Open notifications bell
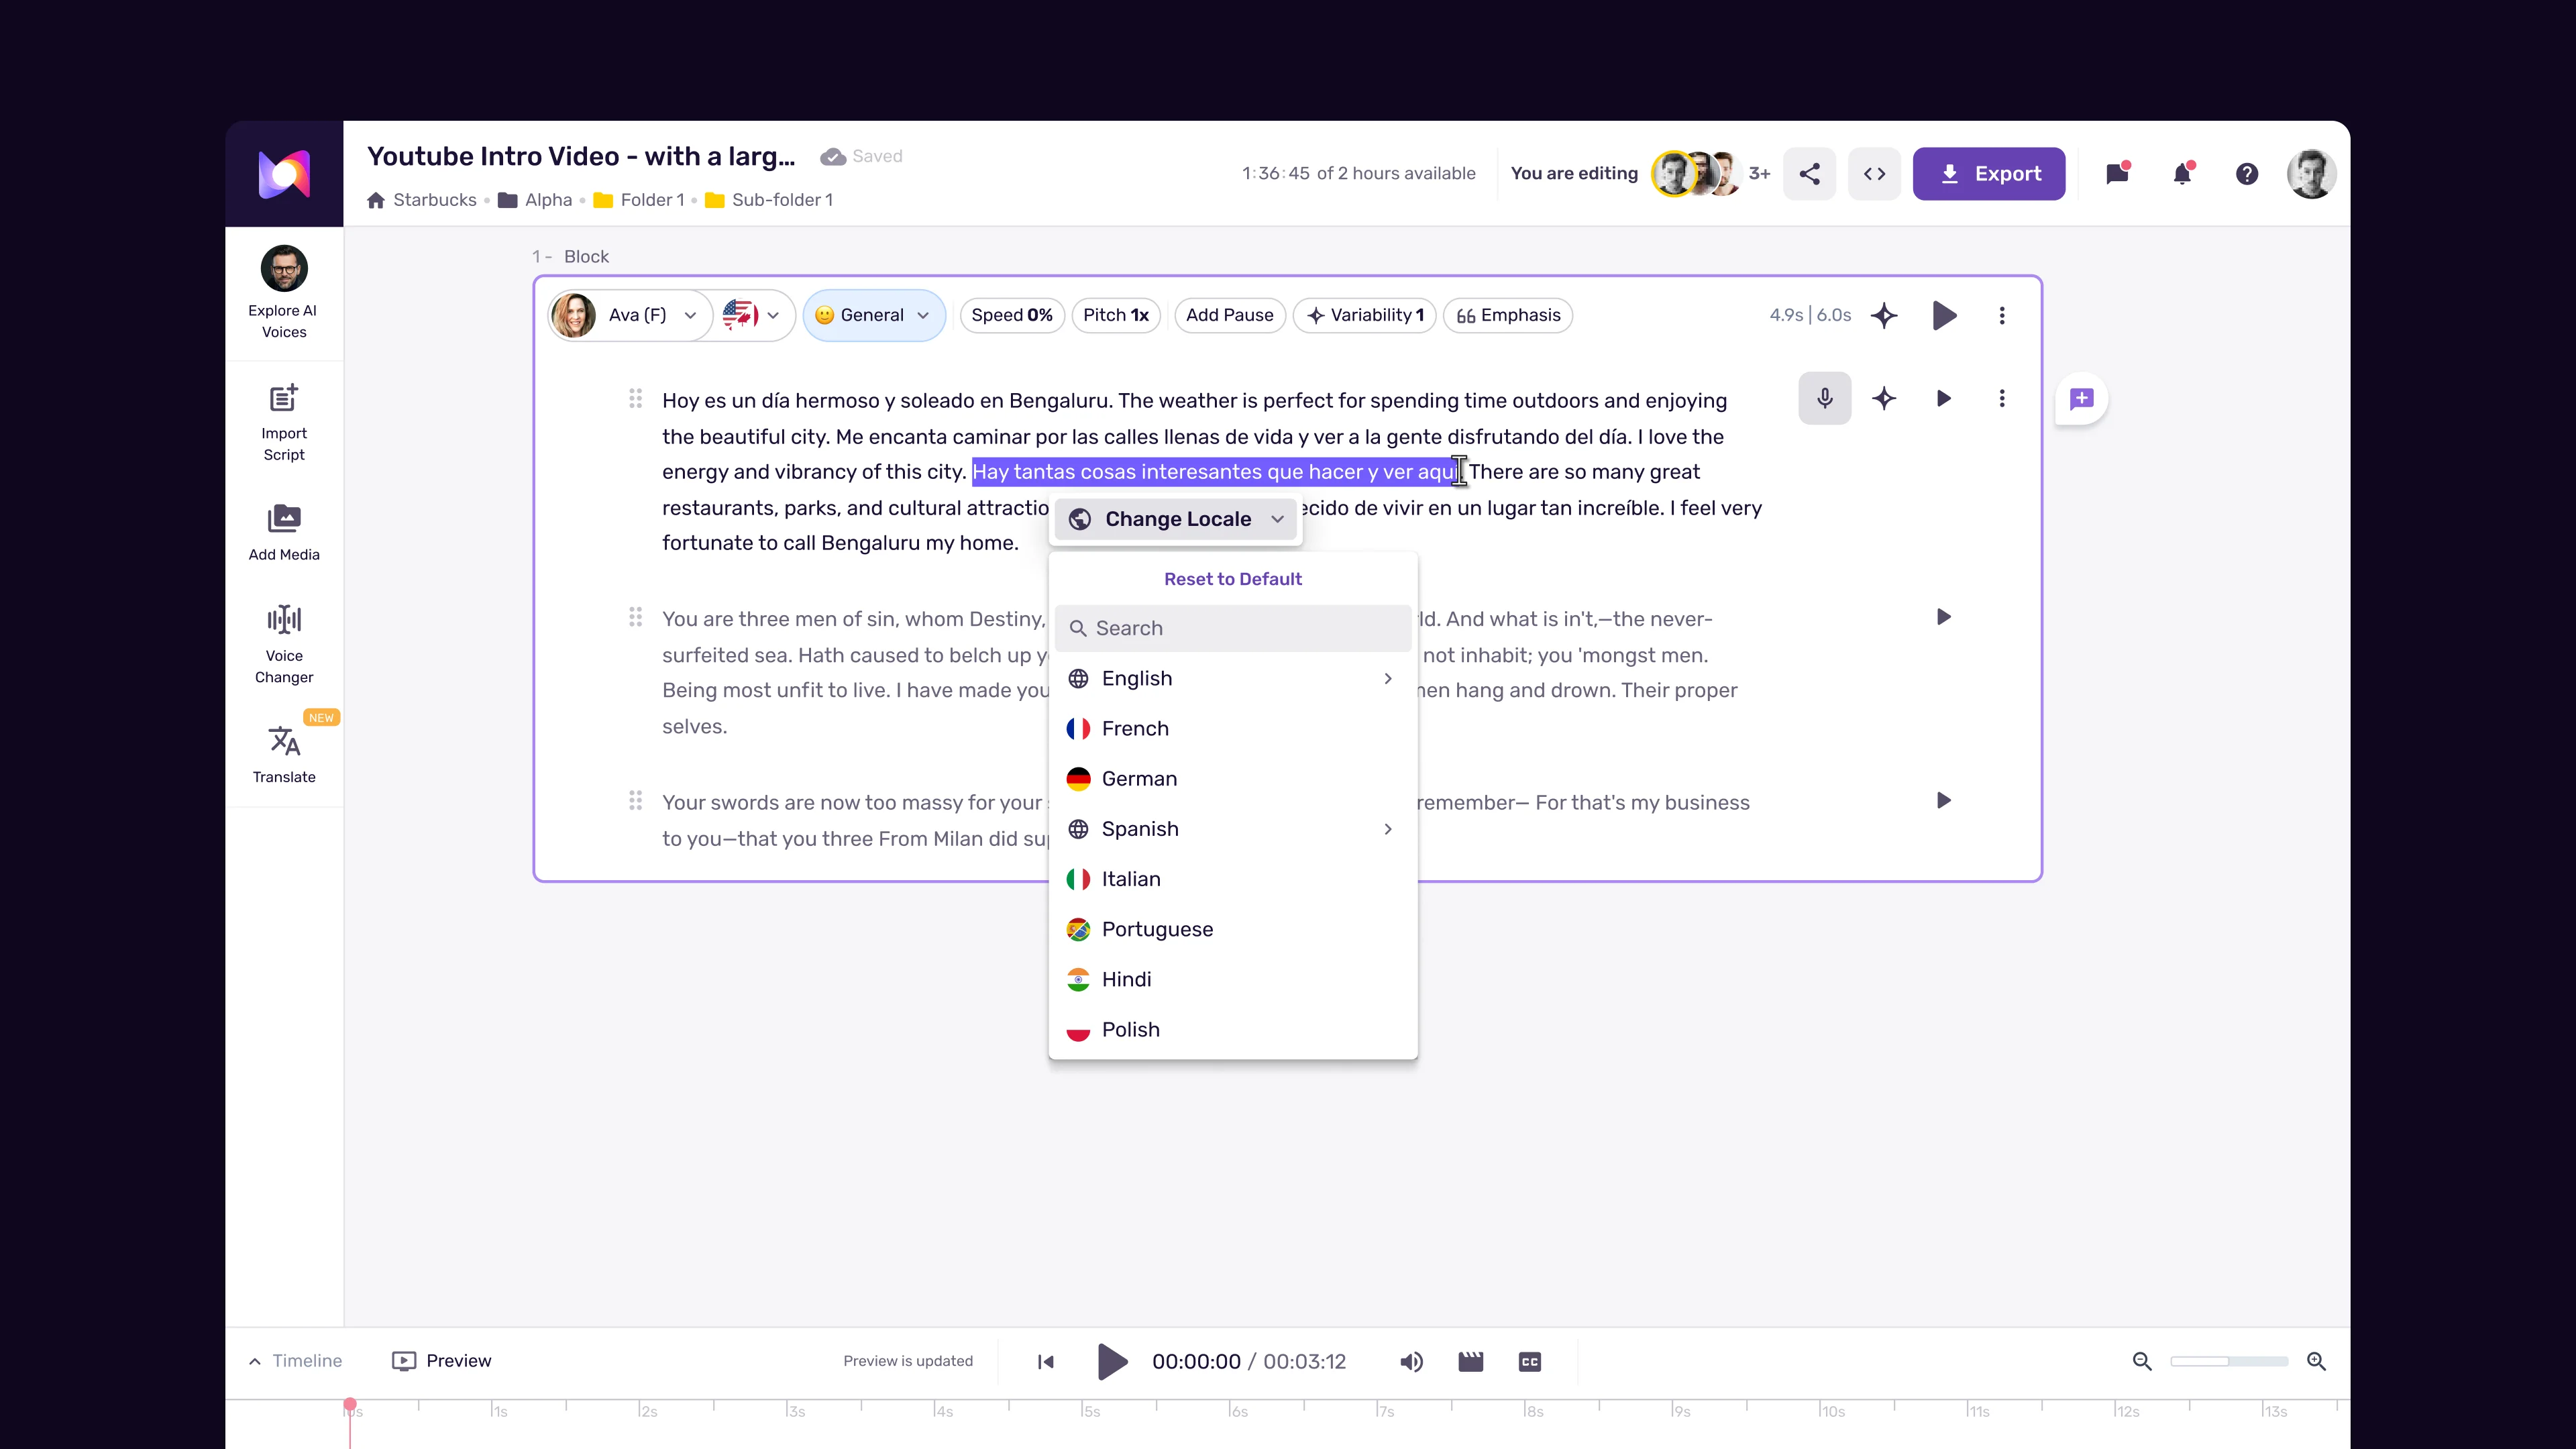Screen dimensions: 2576x1449 (2182, 174)
